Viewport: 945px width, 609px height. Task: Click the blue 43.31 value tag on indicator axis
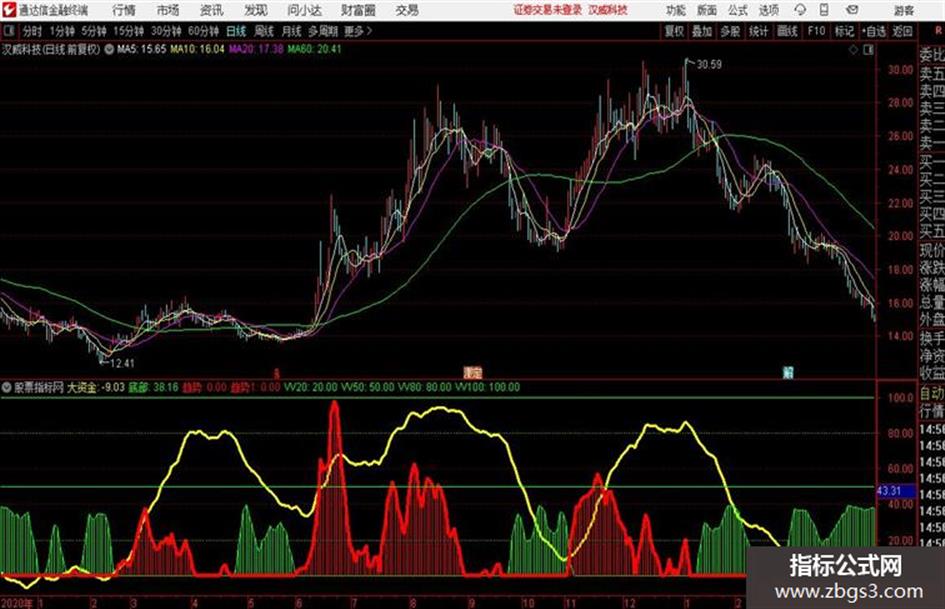(x=896, y=491)
